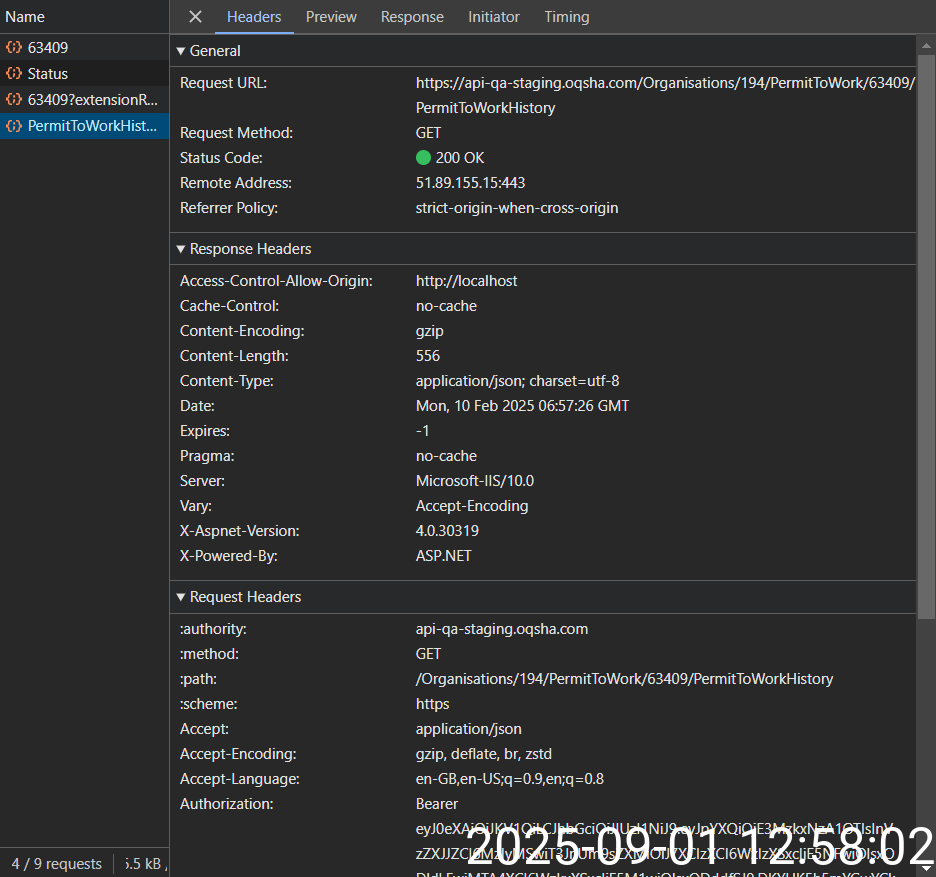Image resolution: width=936 pixels, height=877 pixels.
Task: Open the Response tab
Action: 412,17
